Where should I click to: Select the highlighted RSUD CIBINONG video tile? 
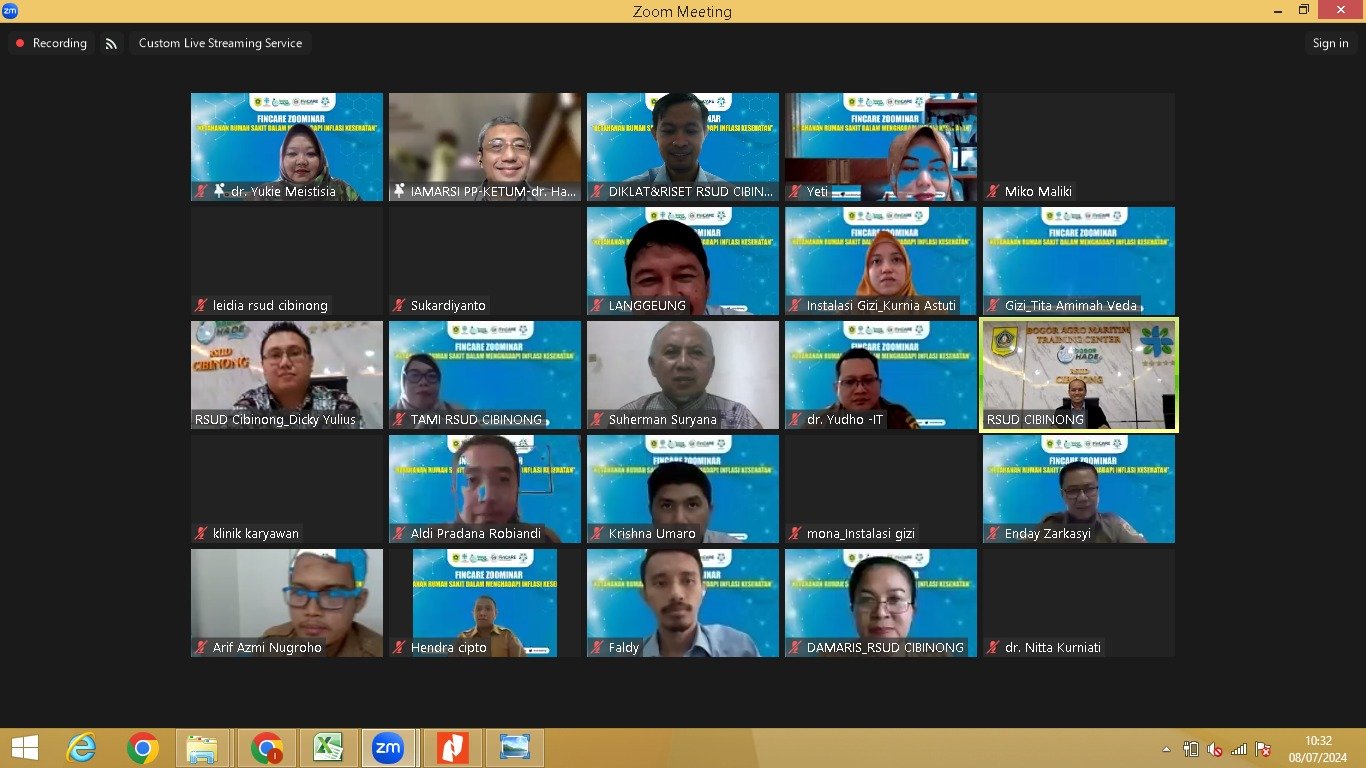tap(1078, 374)
